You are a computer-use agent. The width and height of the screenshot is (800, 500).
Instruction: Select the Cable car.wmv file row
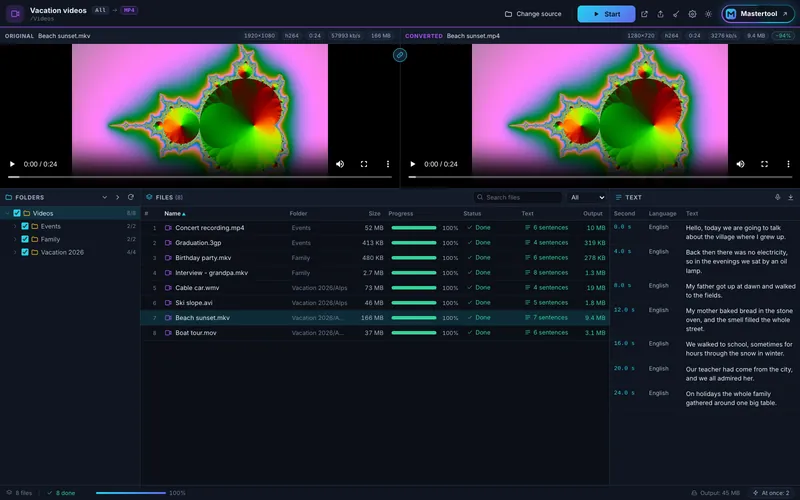click(x=374, y=288)
